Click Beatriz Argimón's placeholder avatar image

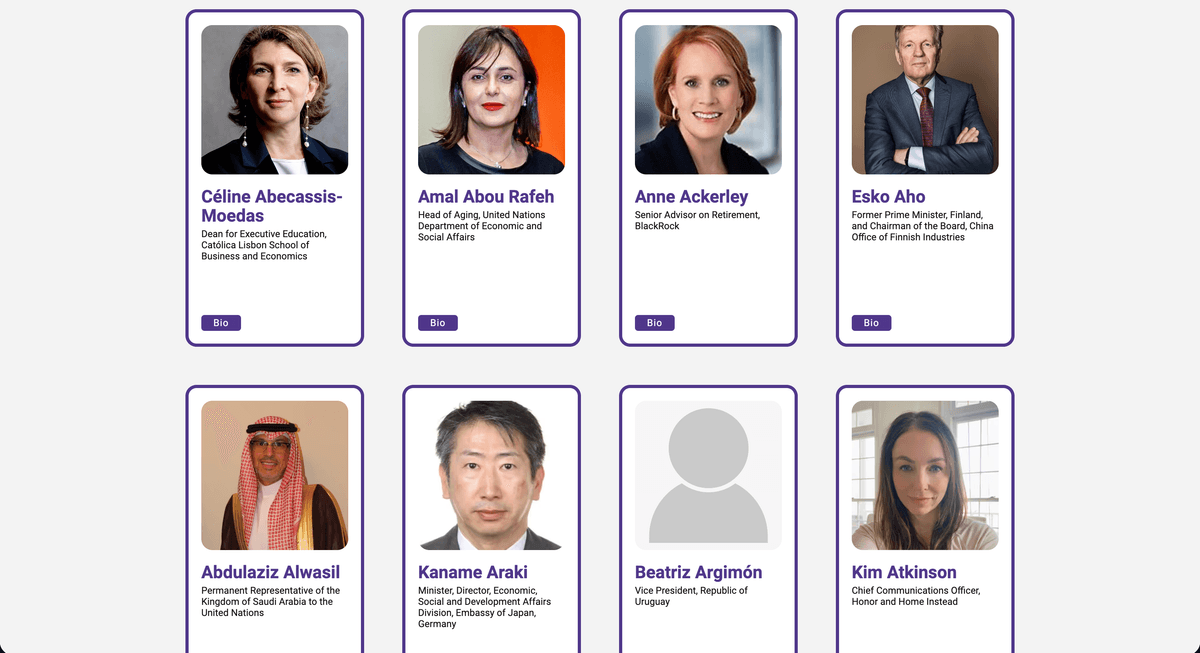click(x=708, y=475)
